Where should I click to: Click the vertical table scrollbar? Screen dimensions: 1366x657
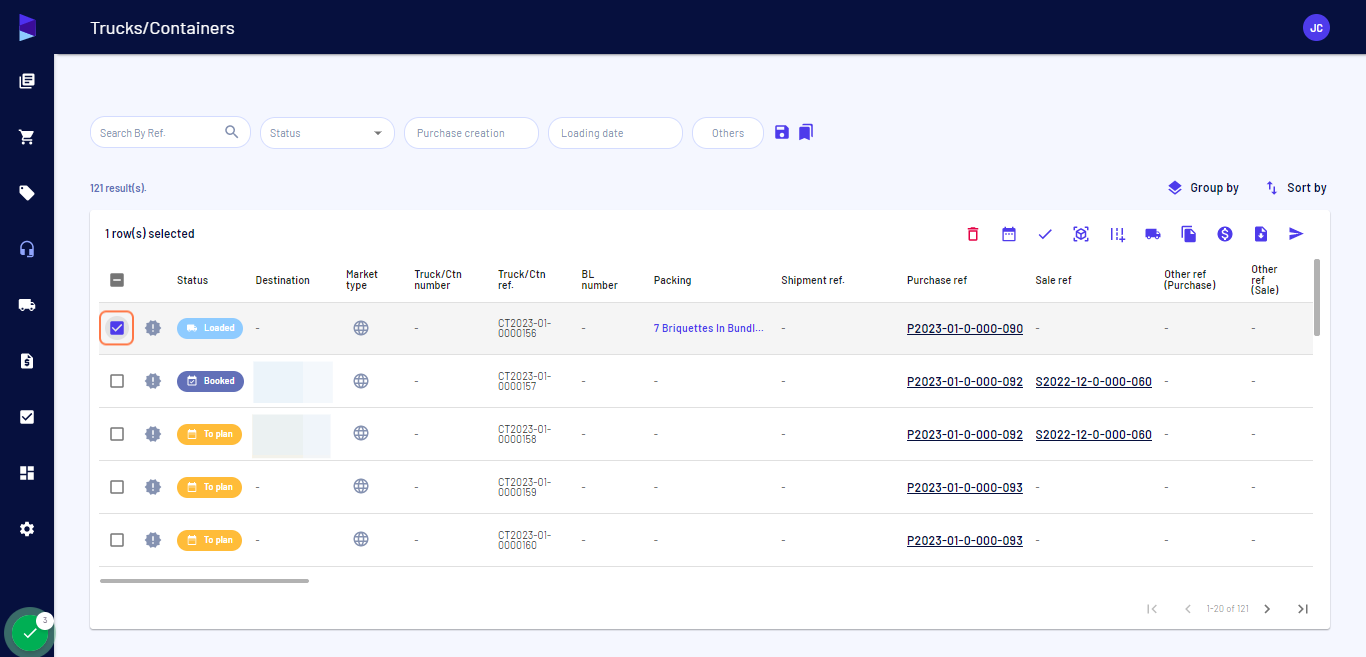(x=1317, y=297)
